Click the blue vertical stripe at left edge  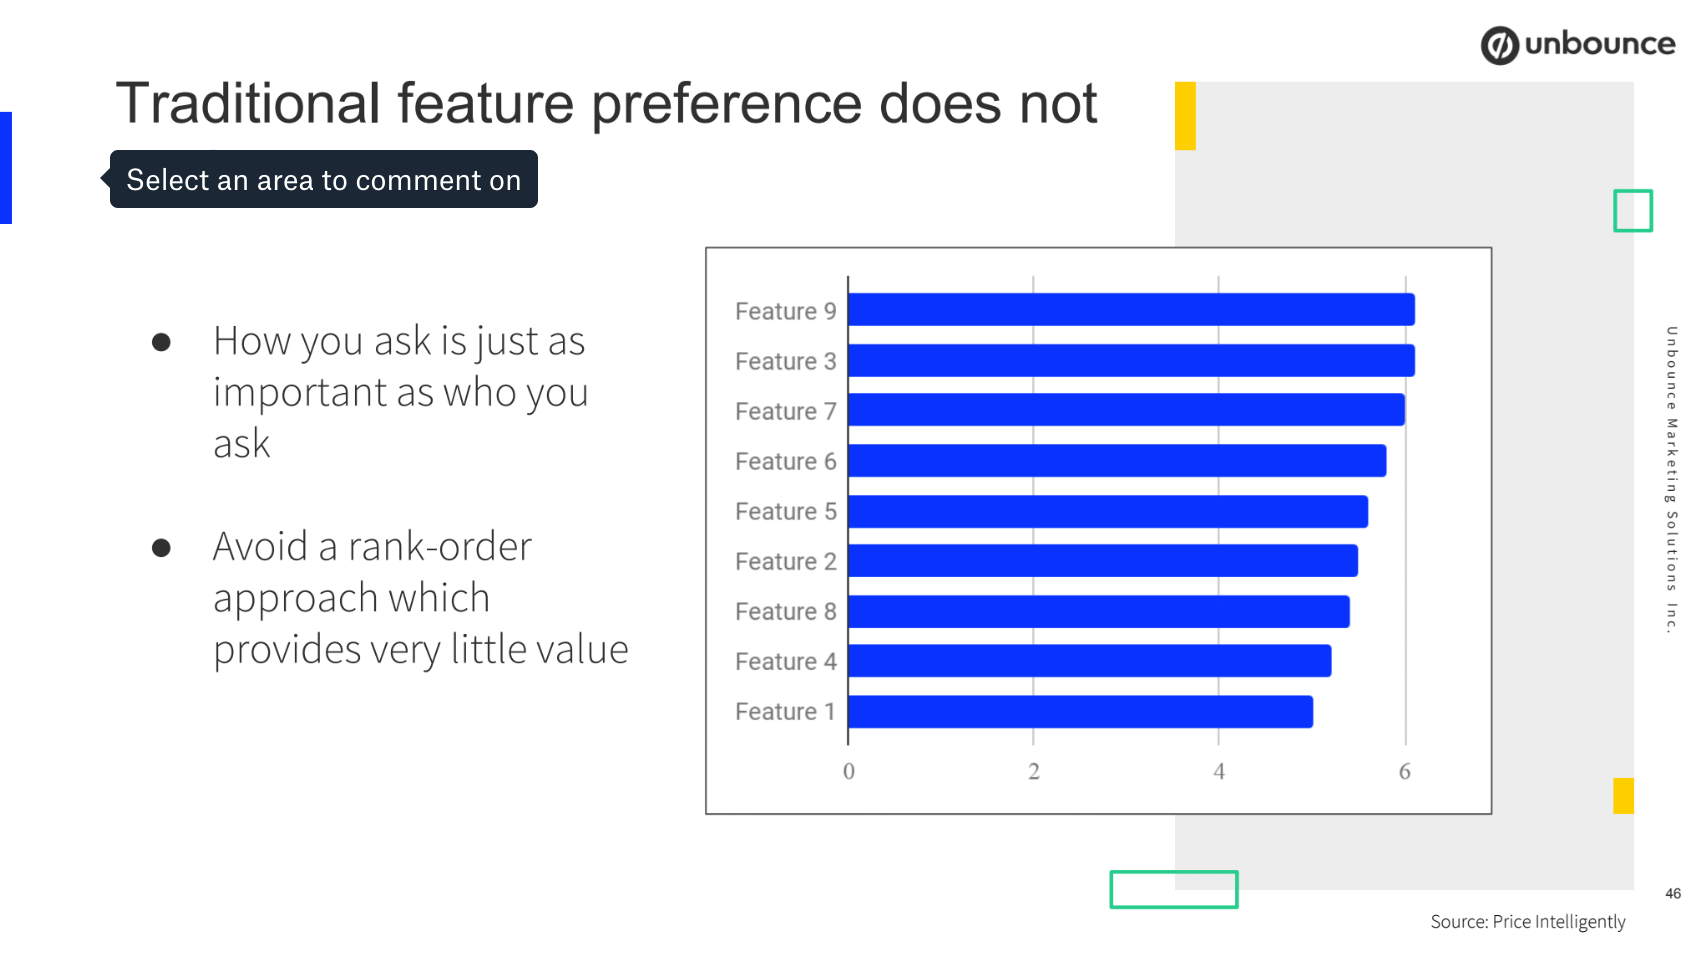point(6,168)
